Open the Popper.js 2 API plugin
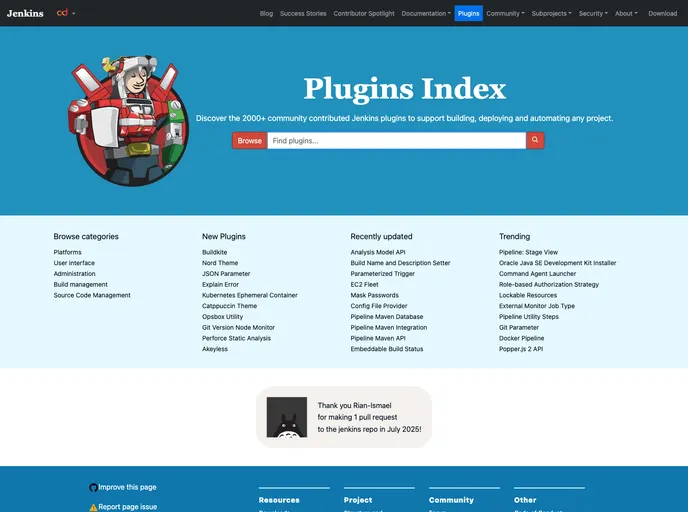The width and height of the screenshot is (688, 512). (x=521, y=349)
